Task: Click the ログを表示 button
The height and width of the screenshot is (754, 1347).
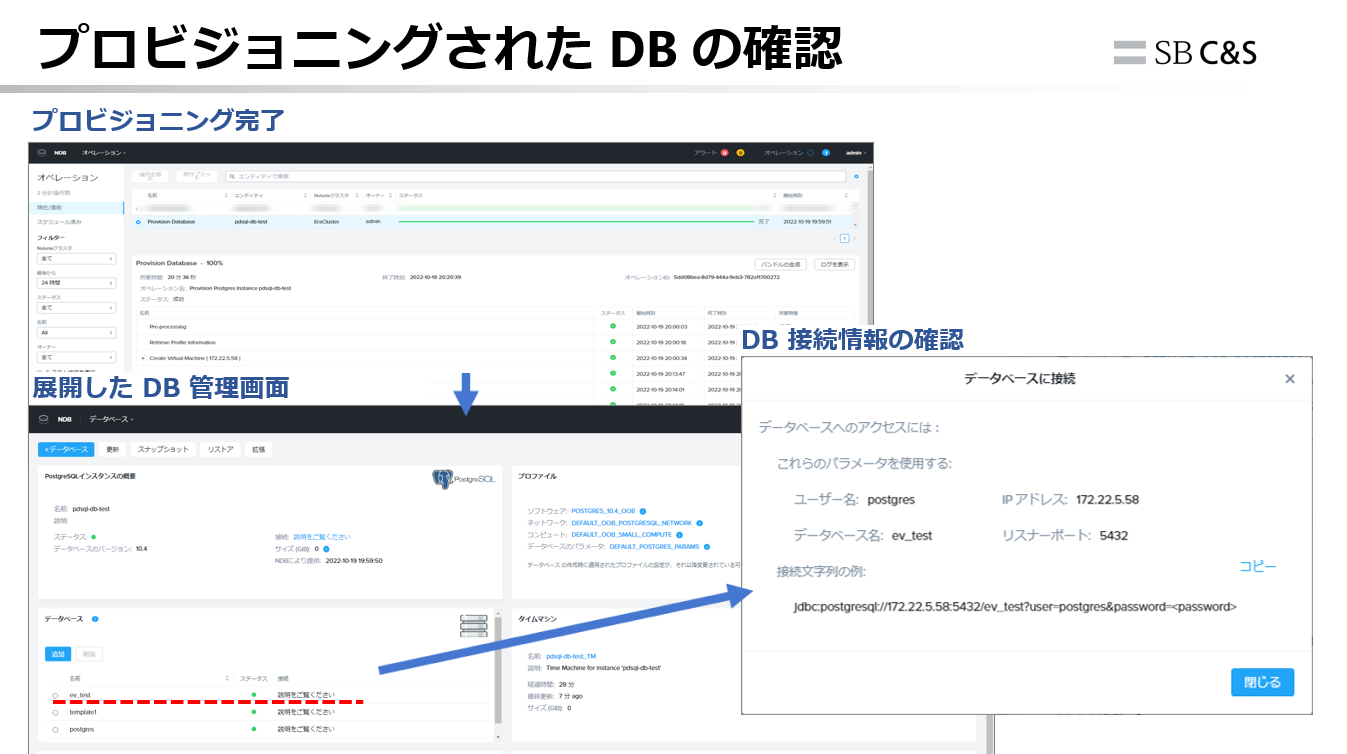Action: [834, 264]
